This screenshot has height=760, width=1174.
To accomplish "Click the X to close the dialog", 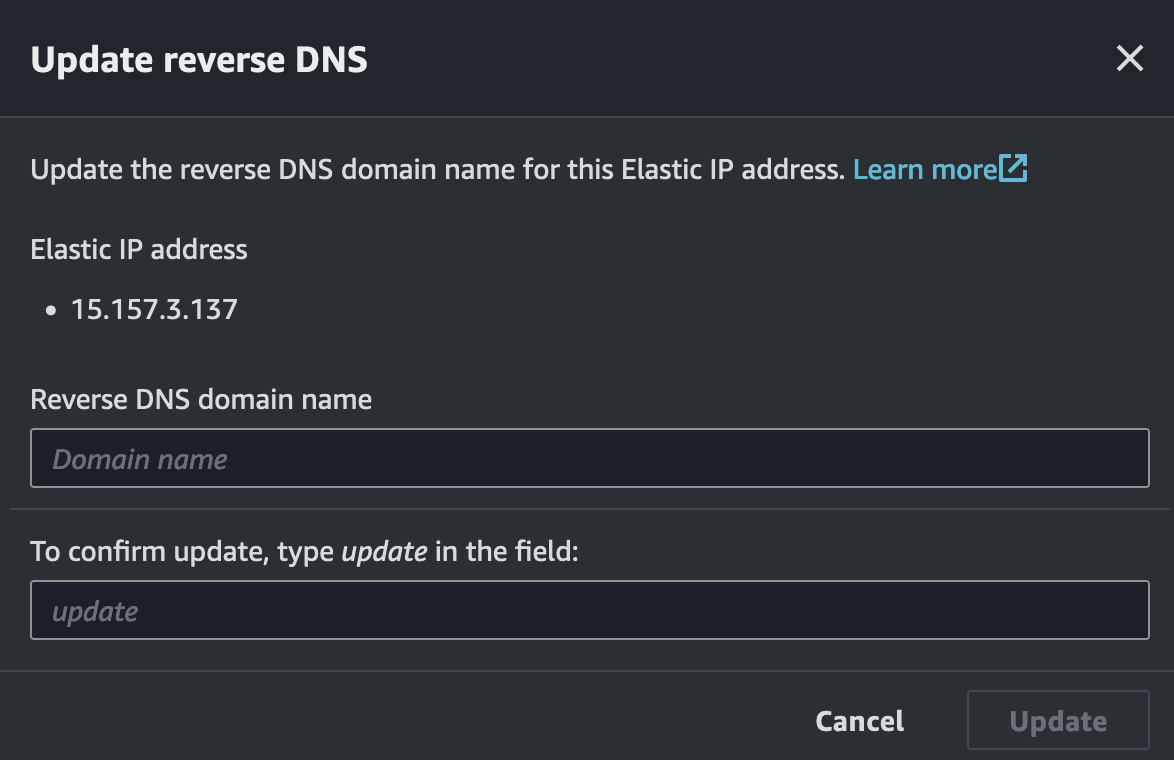I will pyautogui.click(x=1129, y=58).
